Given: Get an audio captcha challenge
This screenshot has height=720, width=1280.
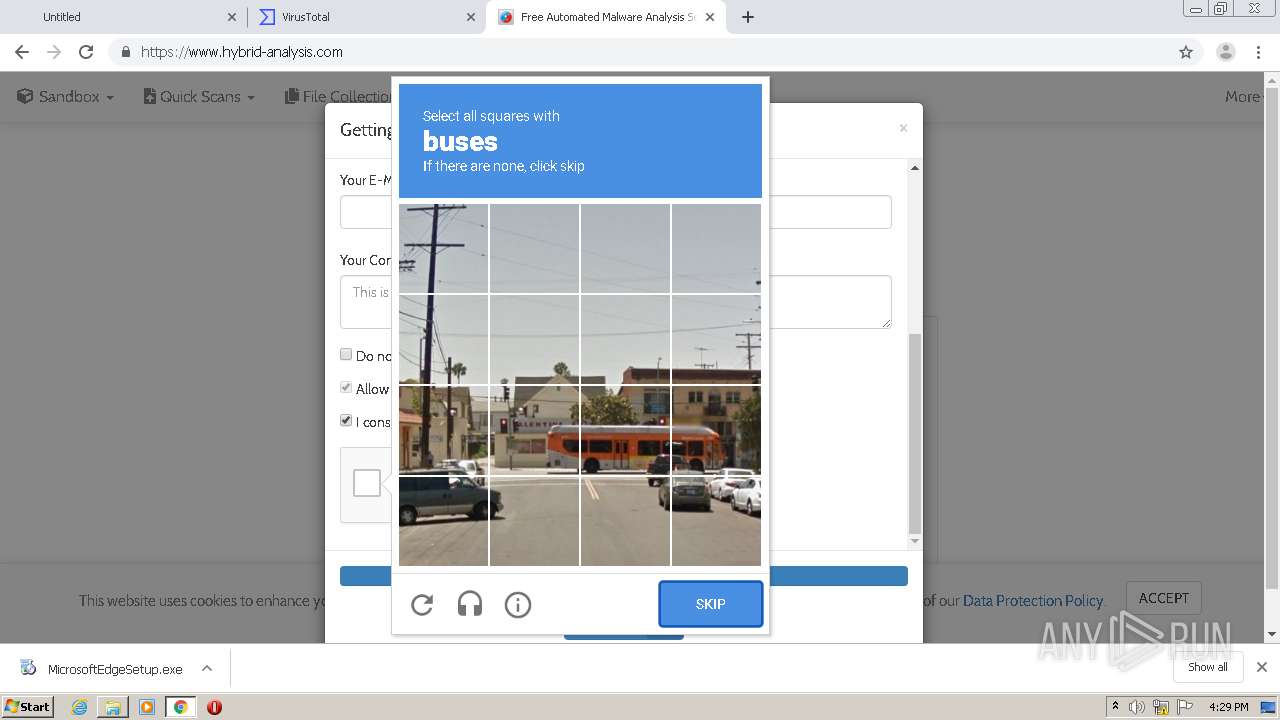Looking at the screenshot, I should click(470, 604).
